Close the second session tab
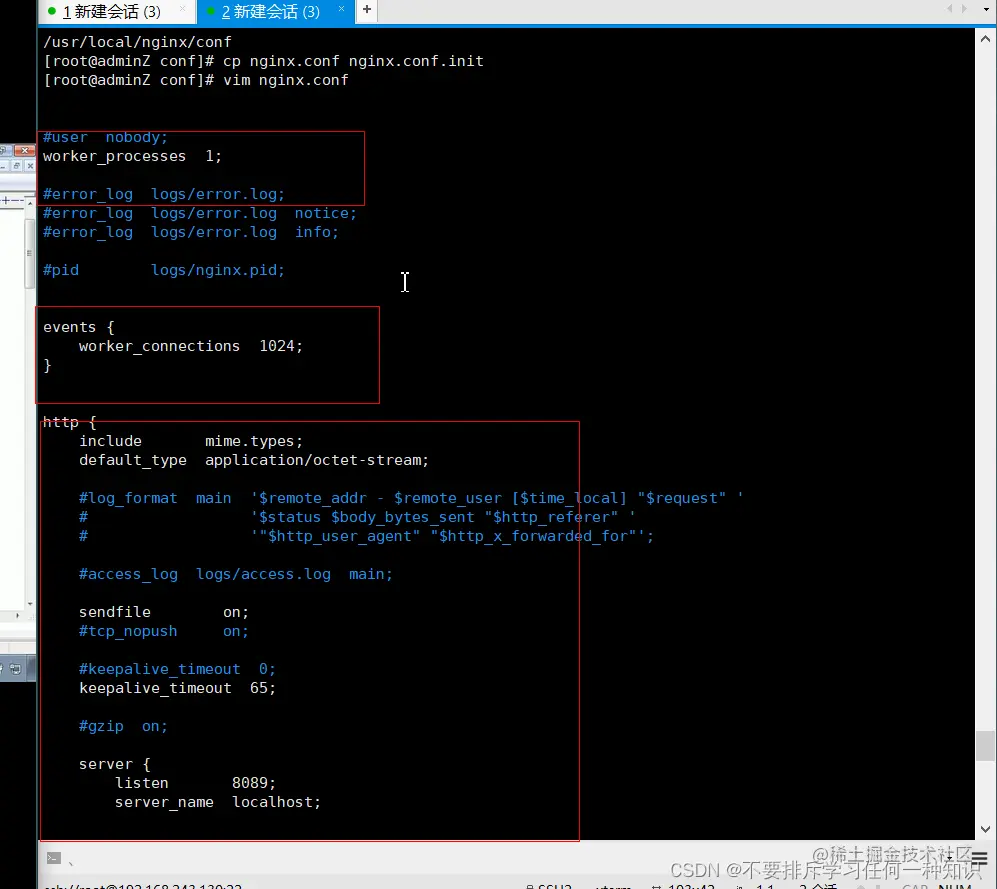The image size is (997, 889). click(x=341, y=9)
